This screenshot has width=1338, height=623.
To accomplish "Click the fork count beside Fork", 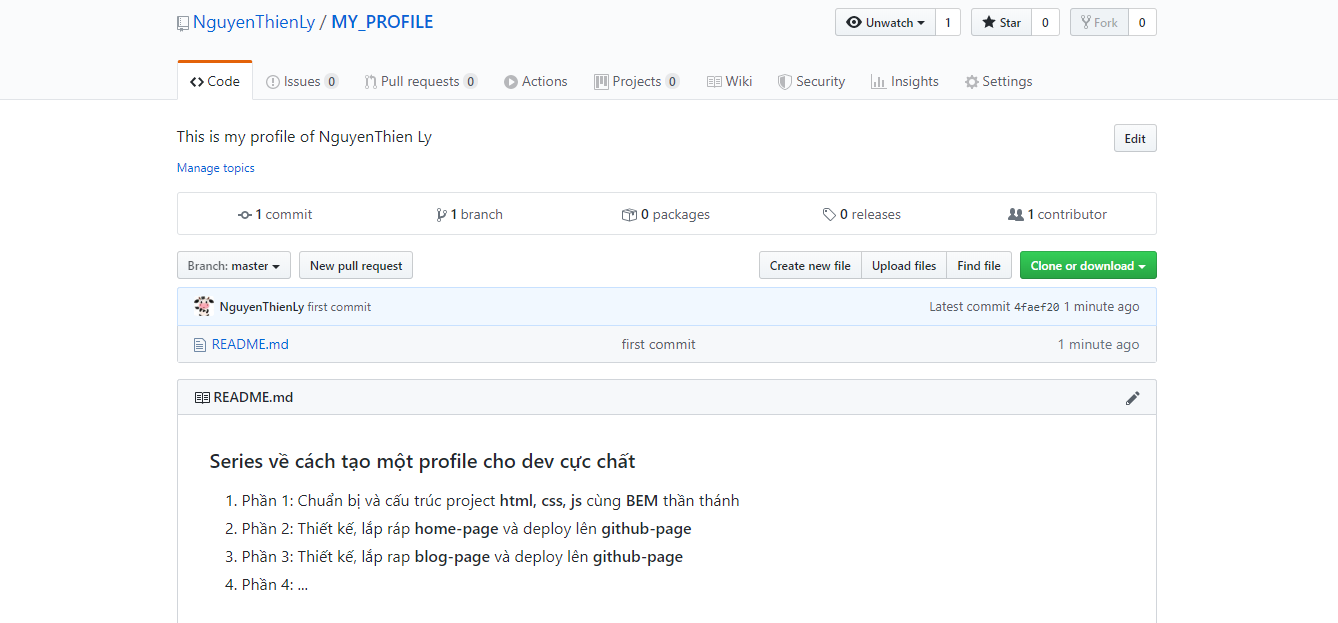I will point(1142,22).
